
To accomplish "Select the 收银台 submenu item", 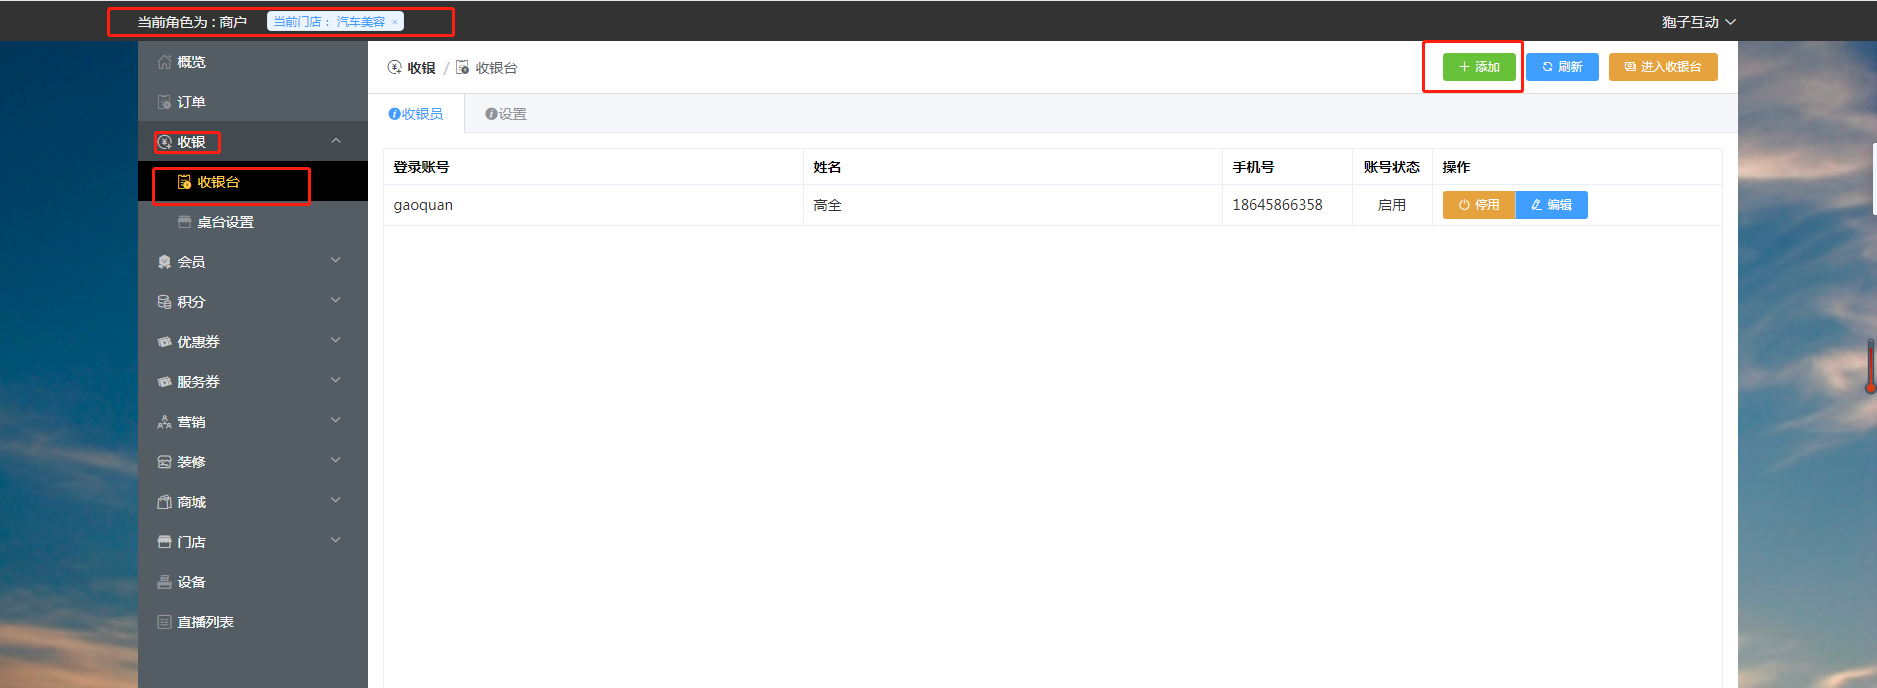I will (253, 182).
